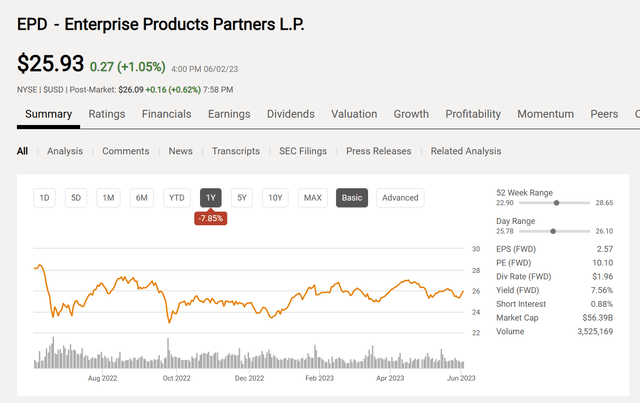Switch to Advanced chart mode
Screen dimensions: 640x403
[x=400, y=198]
